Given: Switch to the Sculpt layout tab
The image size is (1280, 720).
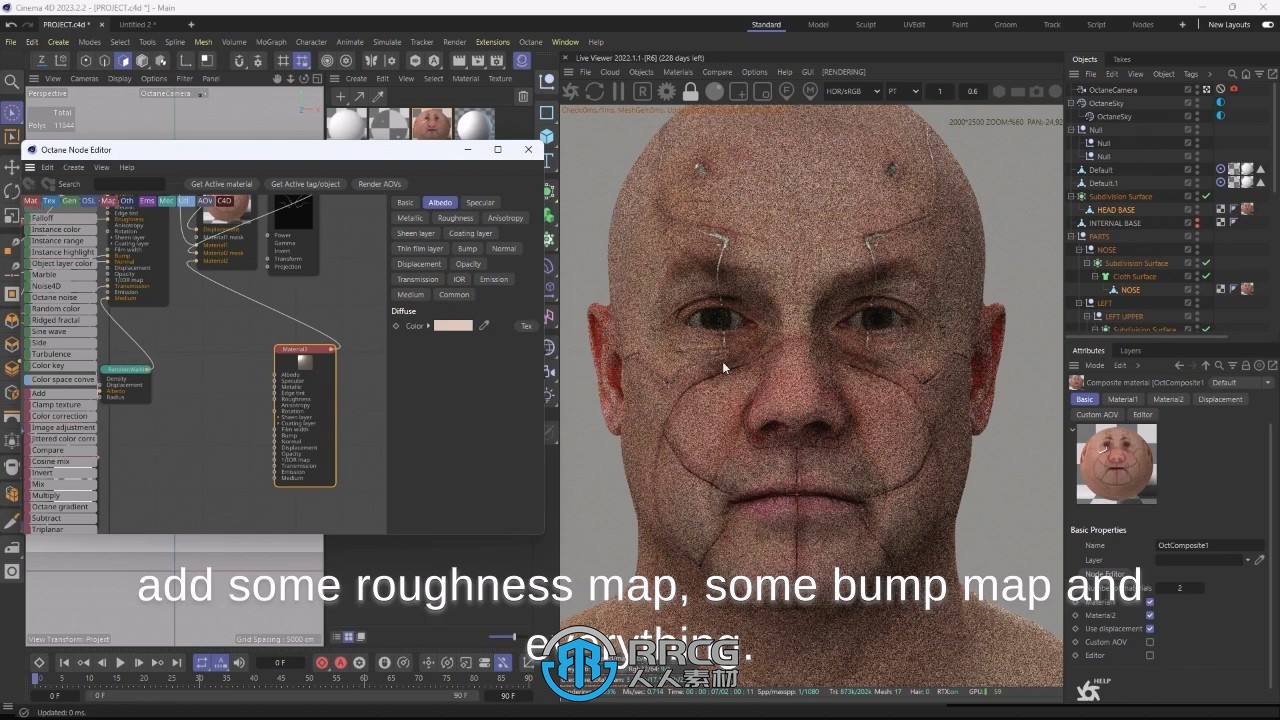Looking at the screenshot, I should pyautogui.click(x=866, y=24).
